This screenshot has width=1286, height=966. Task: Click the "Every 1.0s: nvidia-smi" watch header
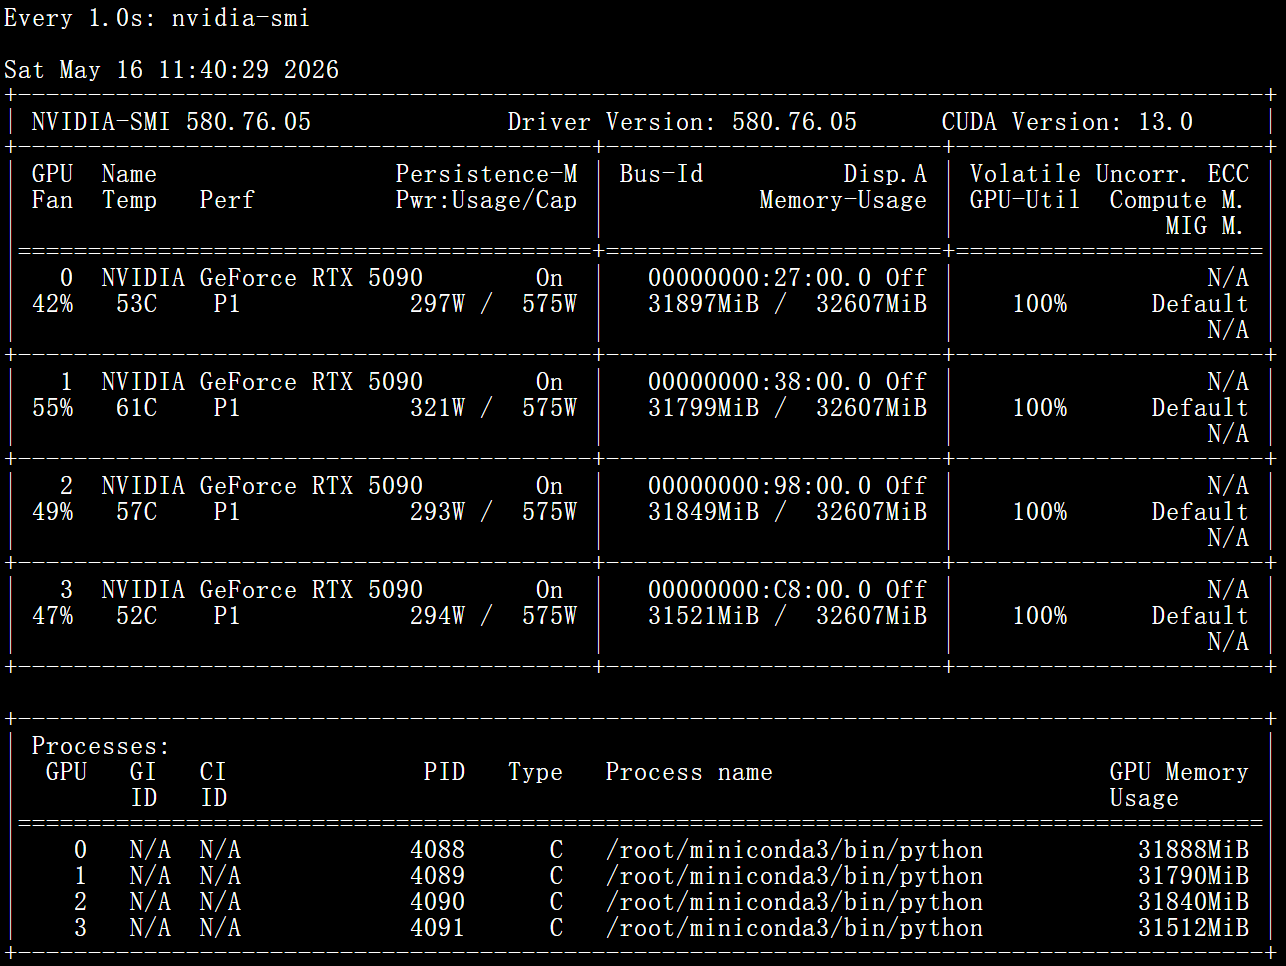point(157,18)
